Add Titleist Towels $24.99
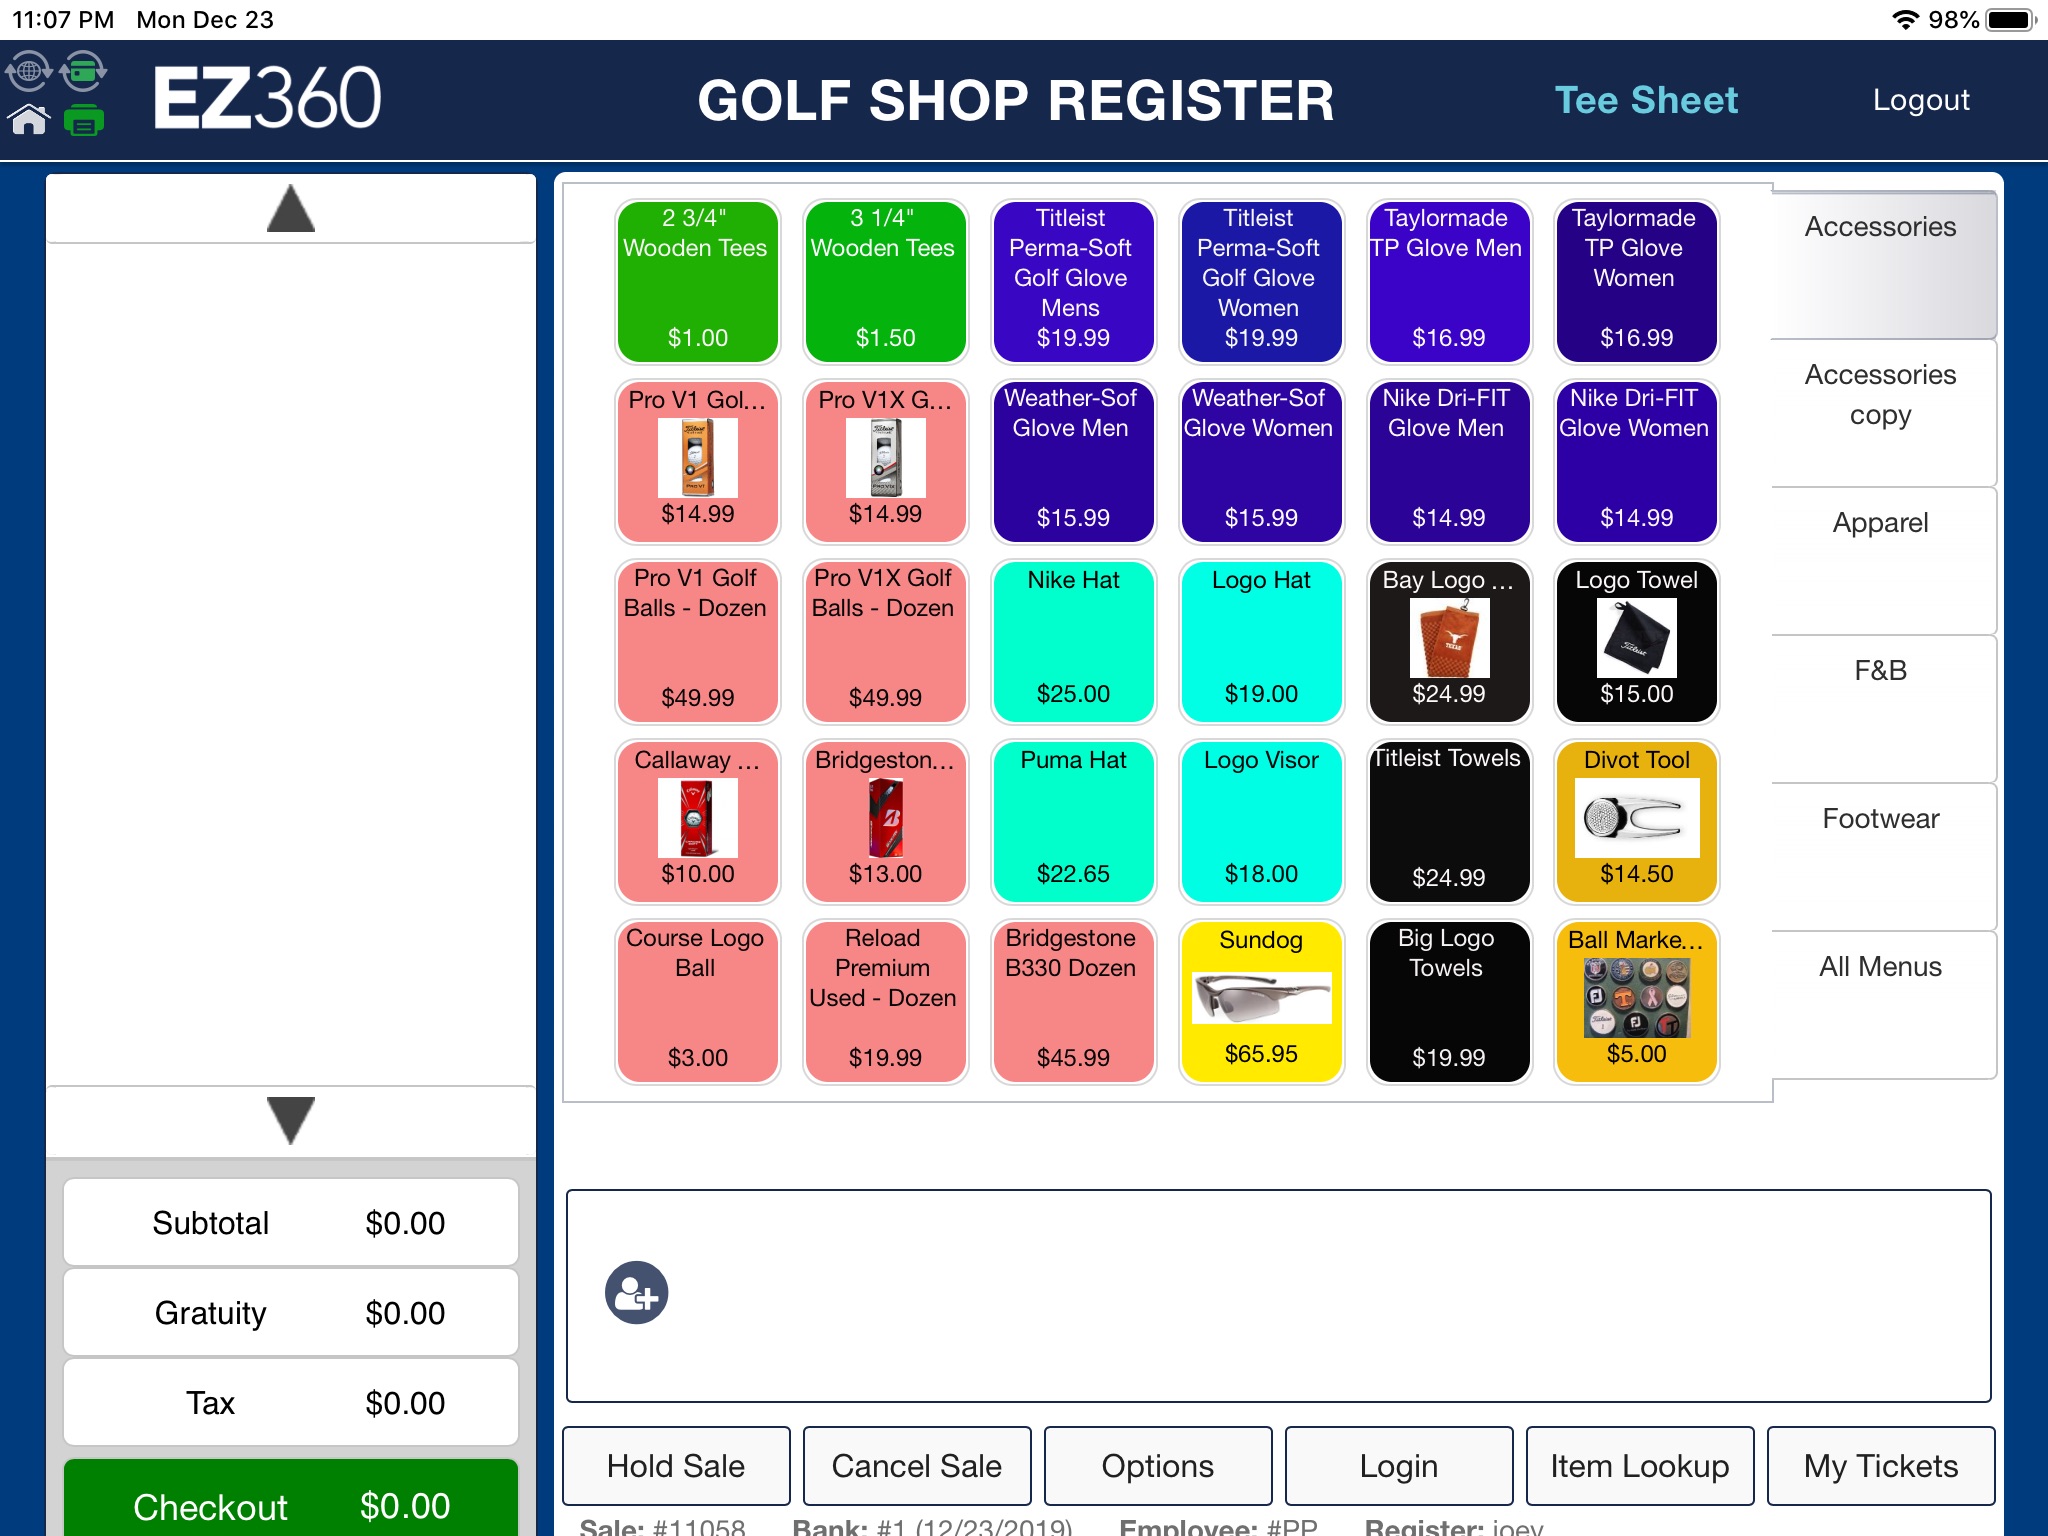The height and width of the screenshot is (1536, 2048). click(x=1449, y=821)
